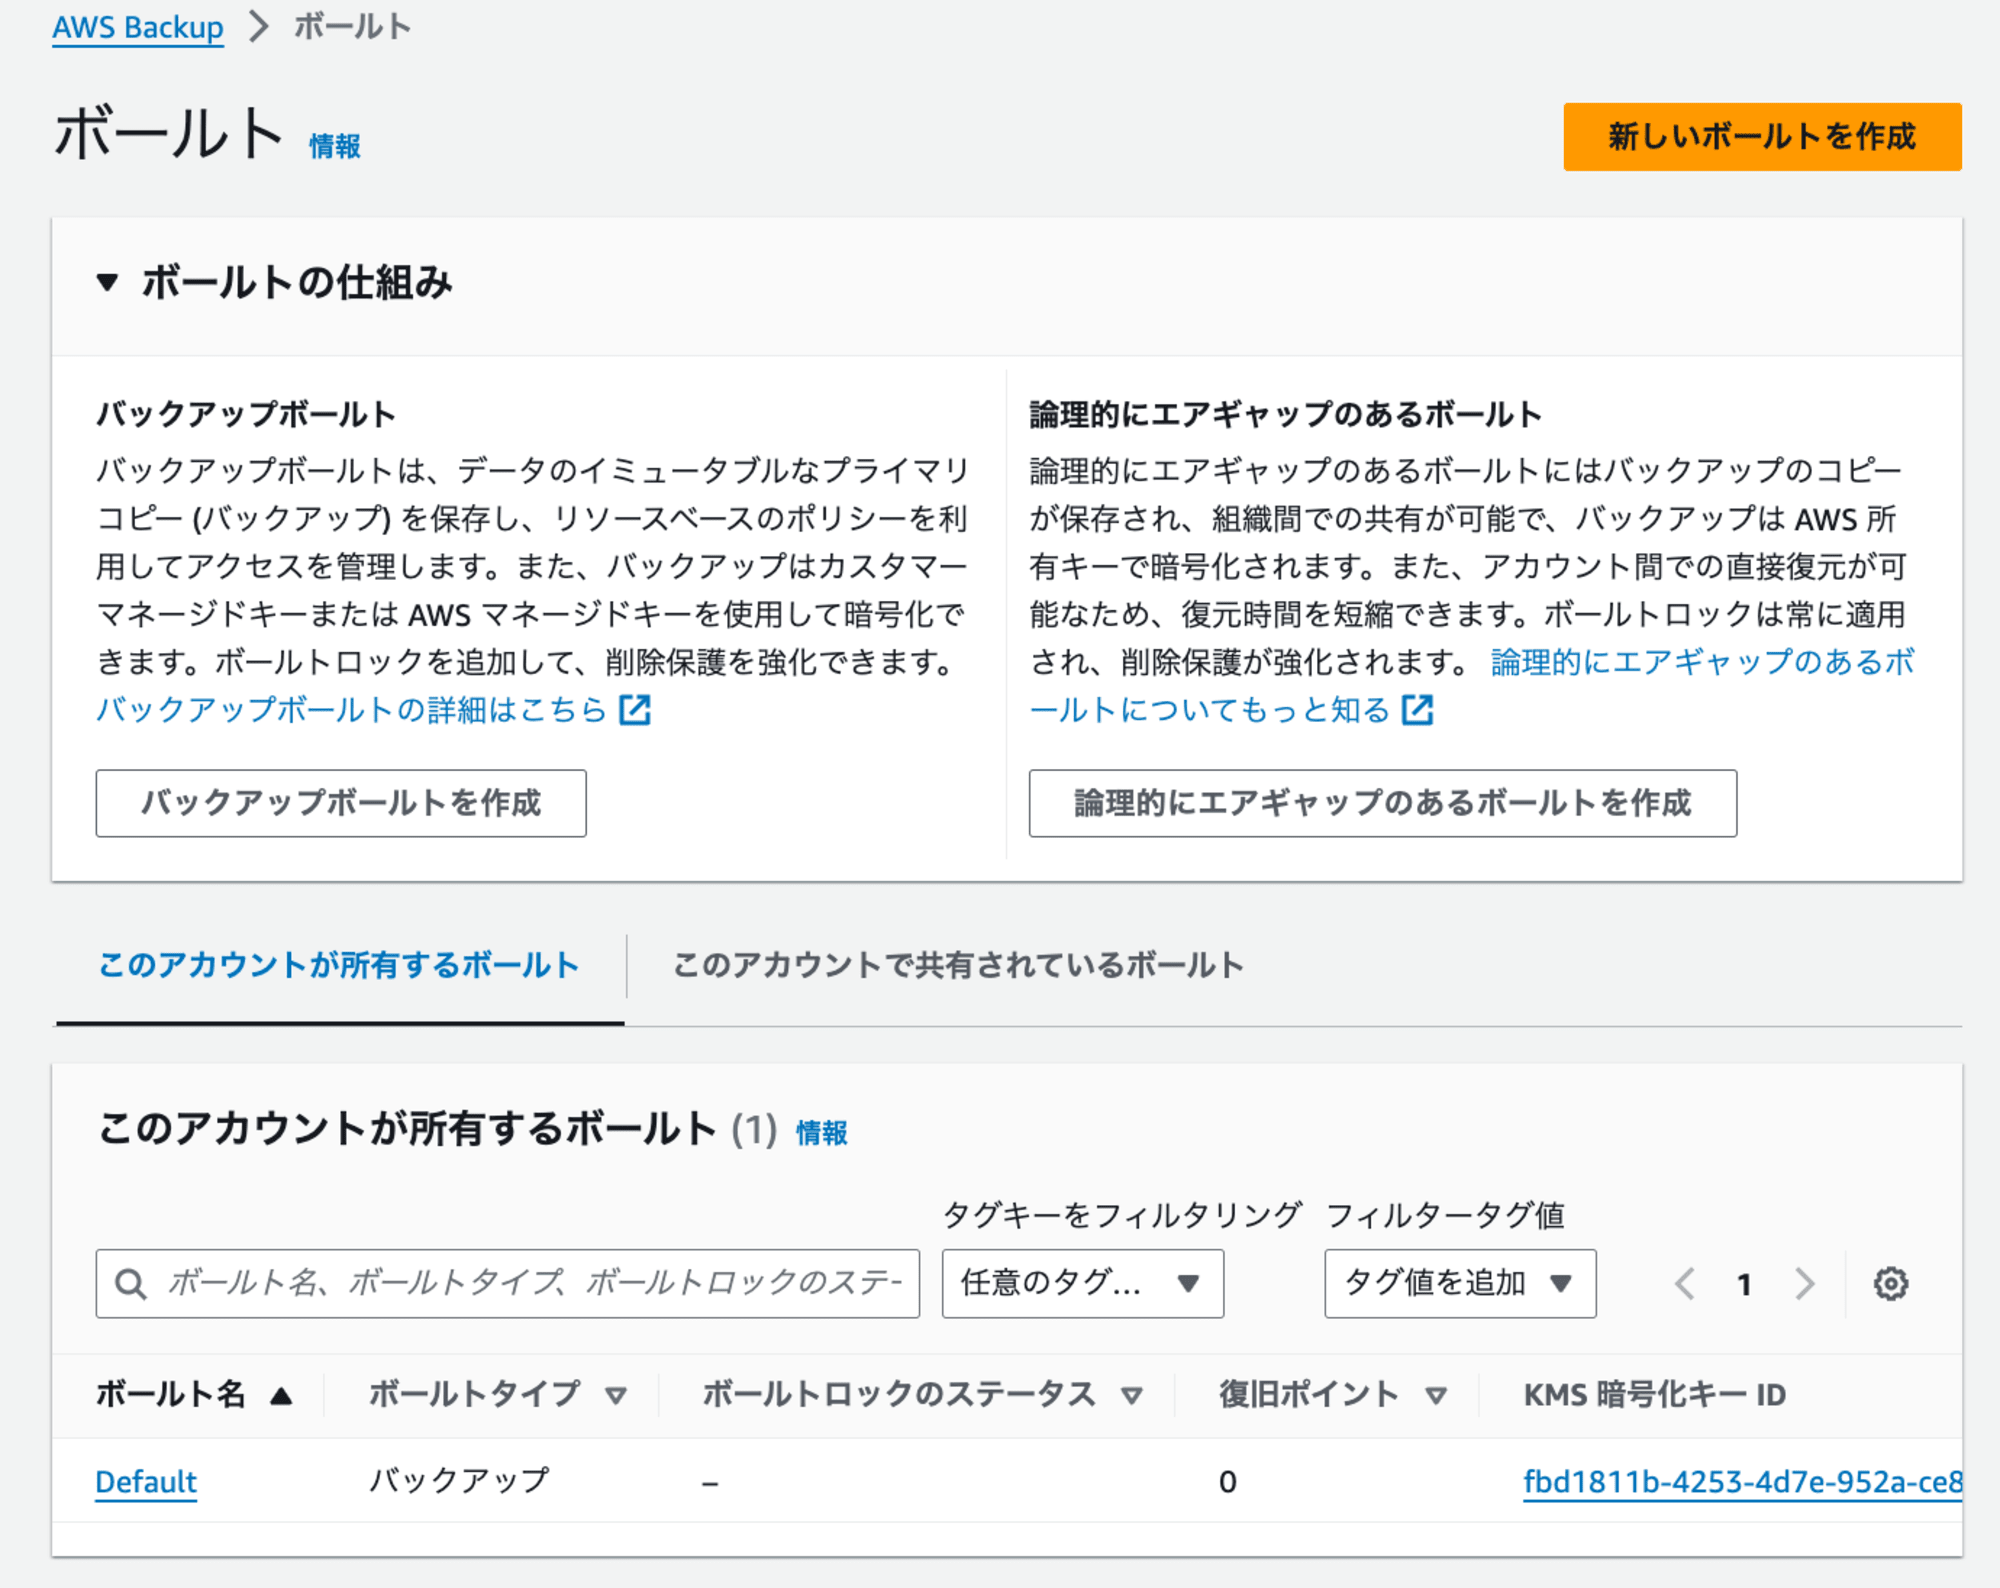Viewport: 2000px width, 1588px height.
Task: Sort ascending by ボールト名 arrow
Action: (282, 1396)
